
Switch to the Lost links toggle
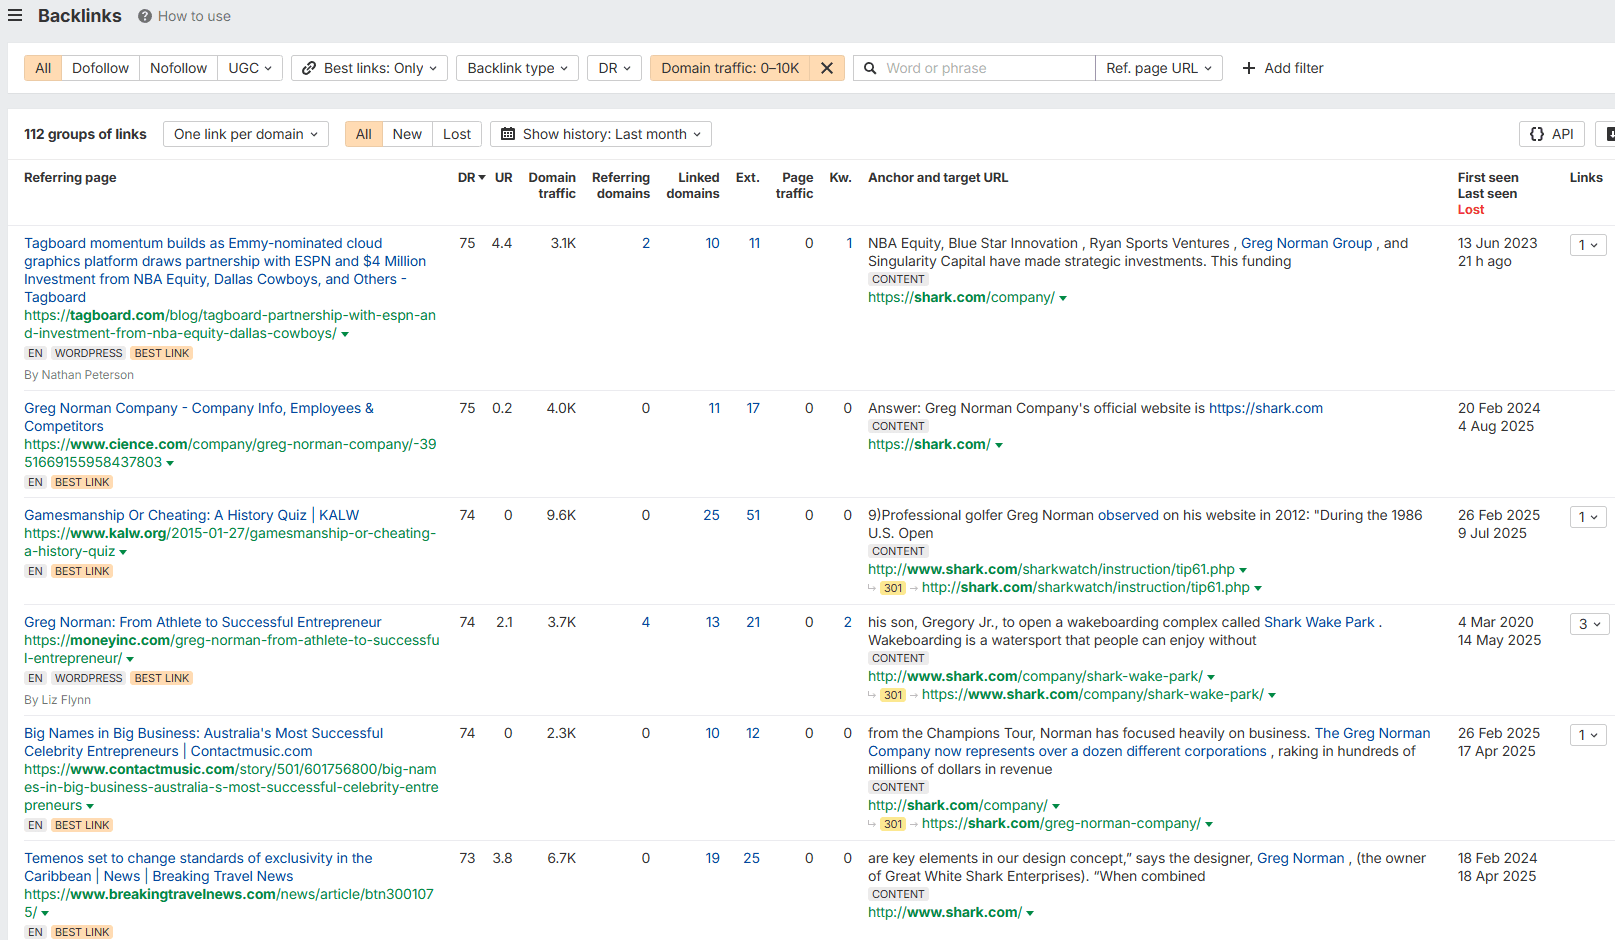457,134
